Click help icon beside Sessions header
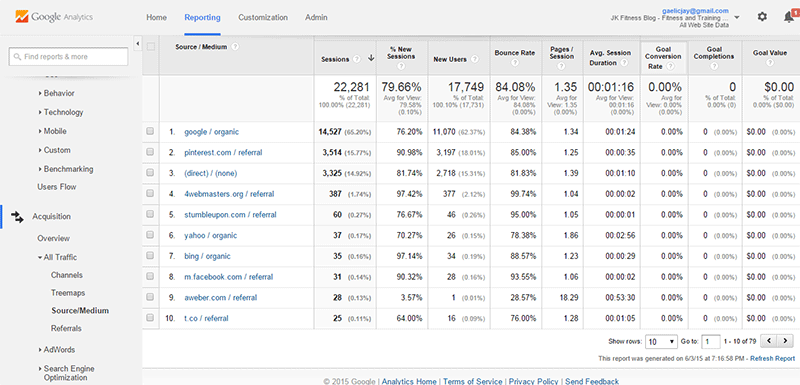The width and height of the screenshot is (800, 385). 357,59
